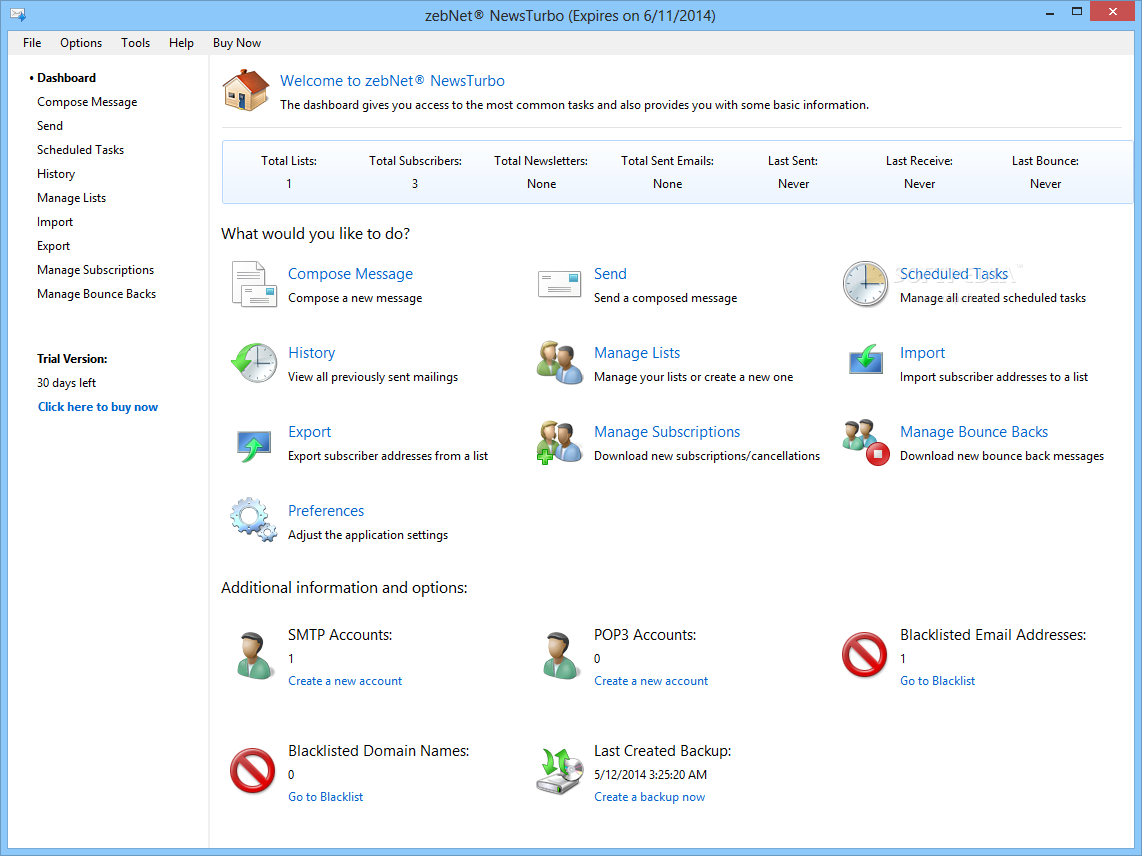Select Manage Bounce Backs in the sidebar
Image resolution: width=1142 pixels, height=856 pixels.
pyautogui.click(x=97, y=294)
